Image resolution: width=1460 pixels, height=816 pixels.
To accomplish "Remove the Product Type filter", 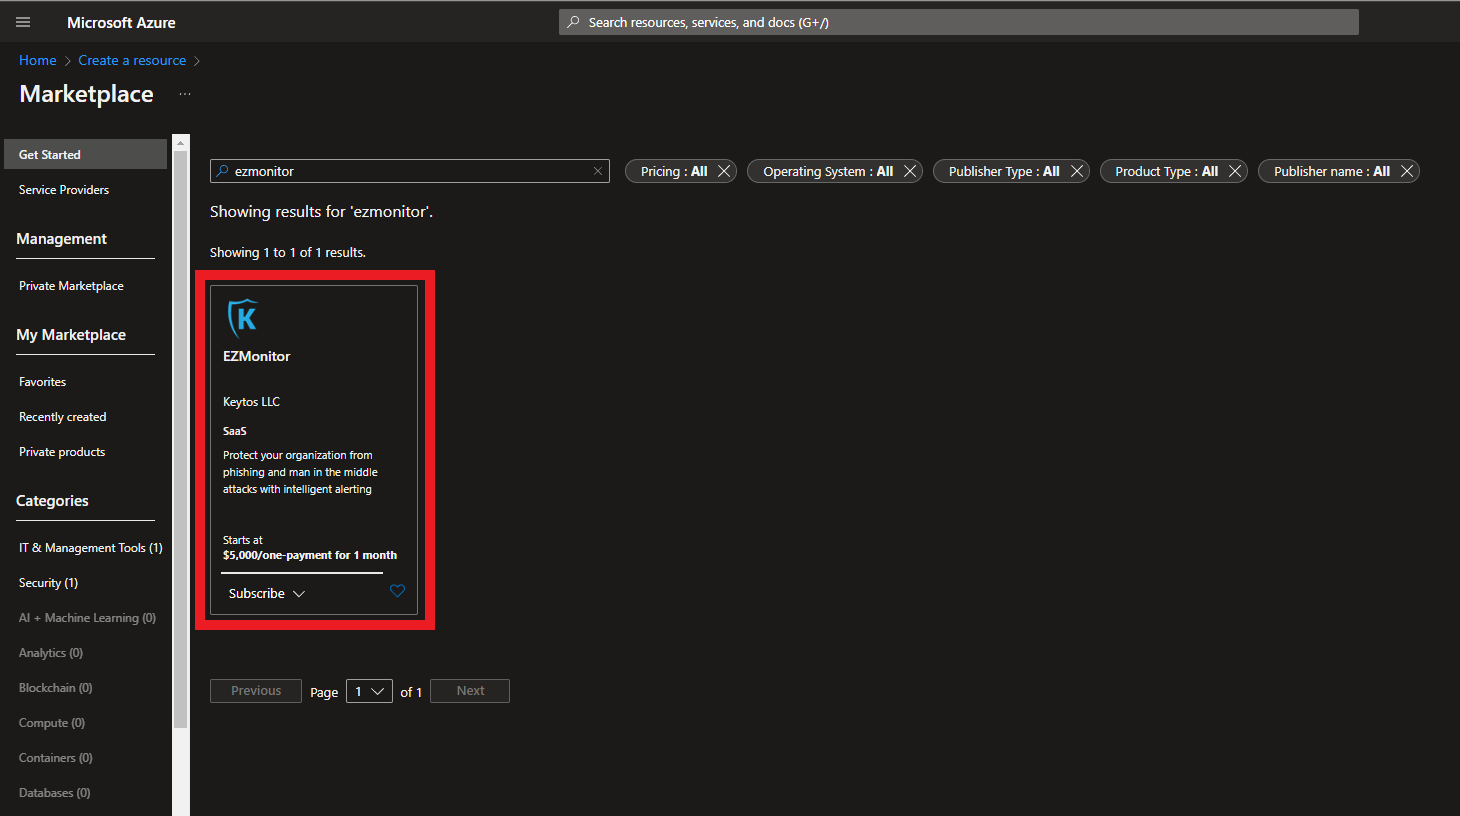I will pyautogui.click(x=1235, y=171).
